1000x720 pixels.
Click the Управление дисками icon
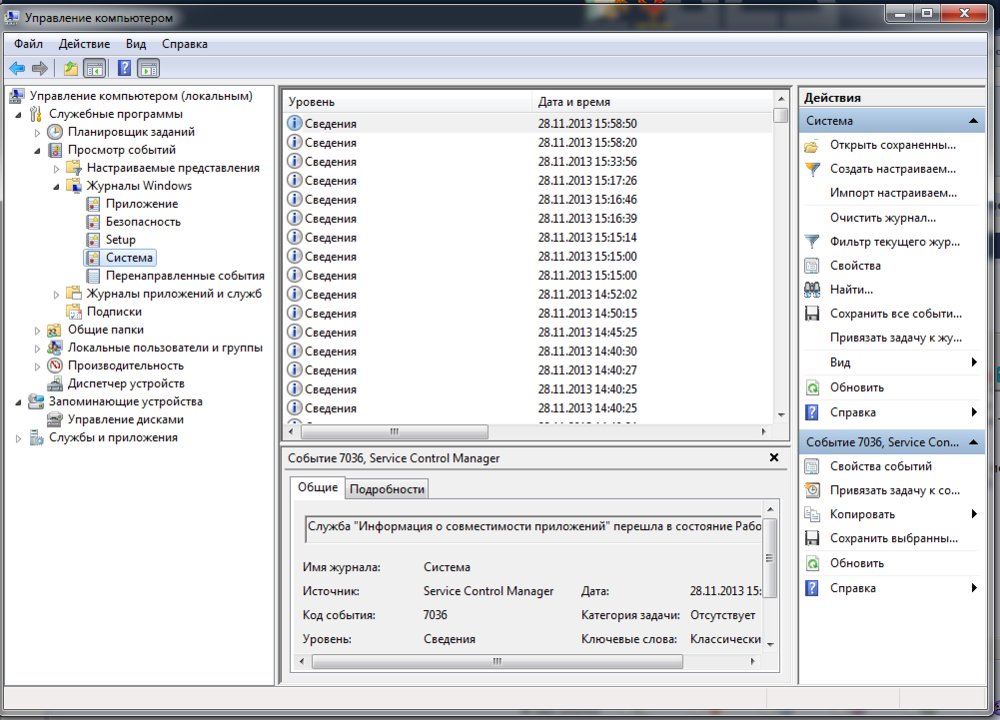(x=55, y=419)
